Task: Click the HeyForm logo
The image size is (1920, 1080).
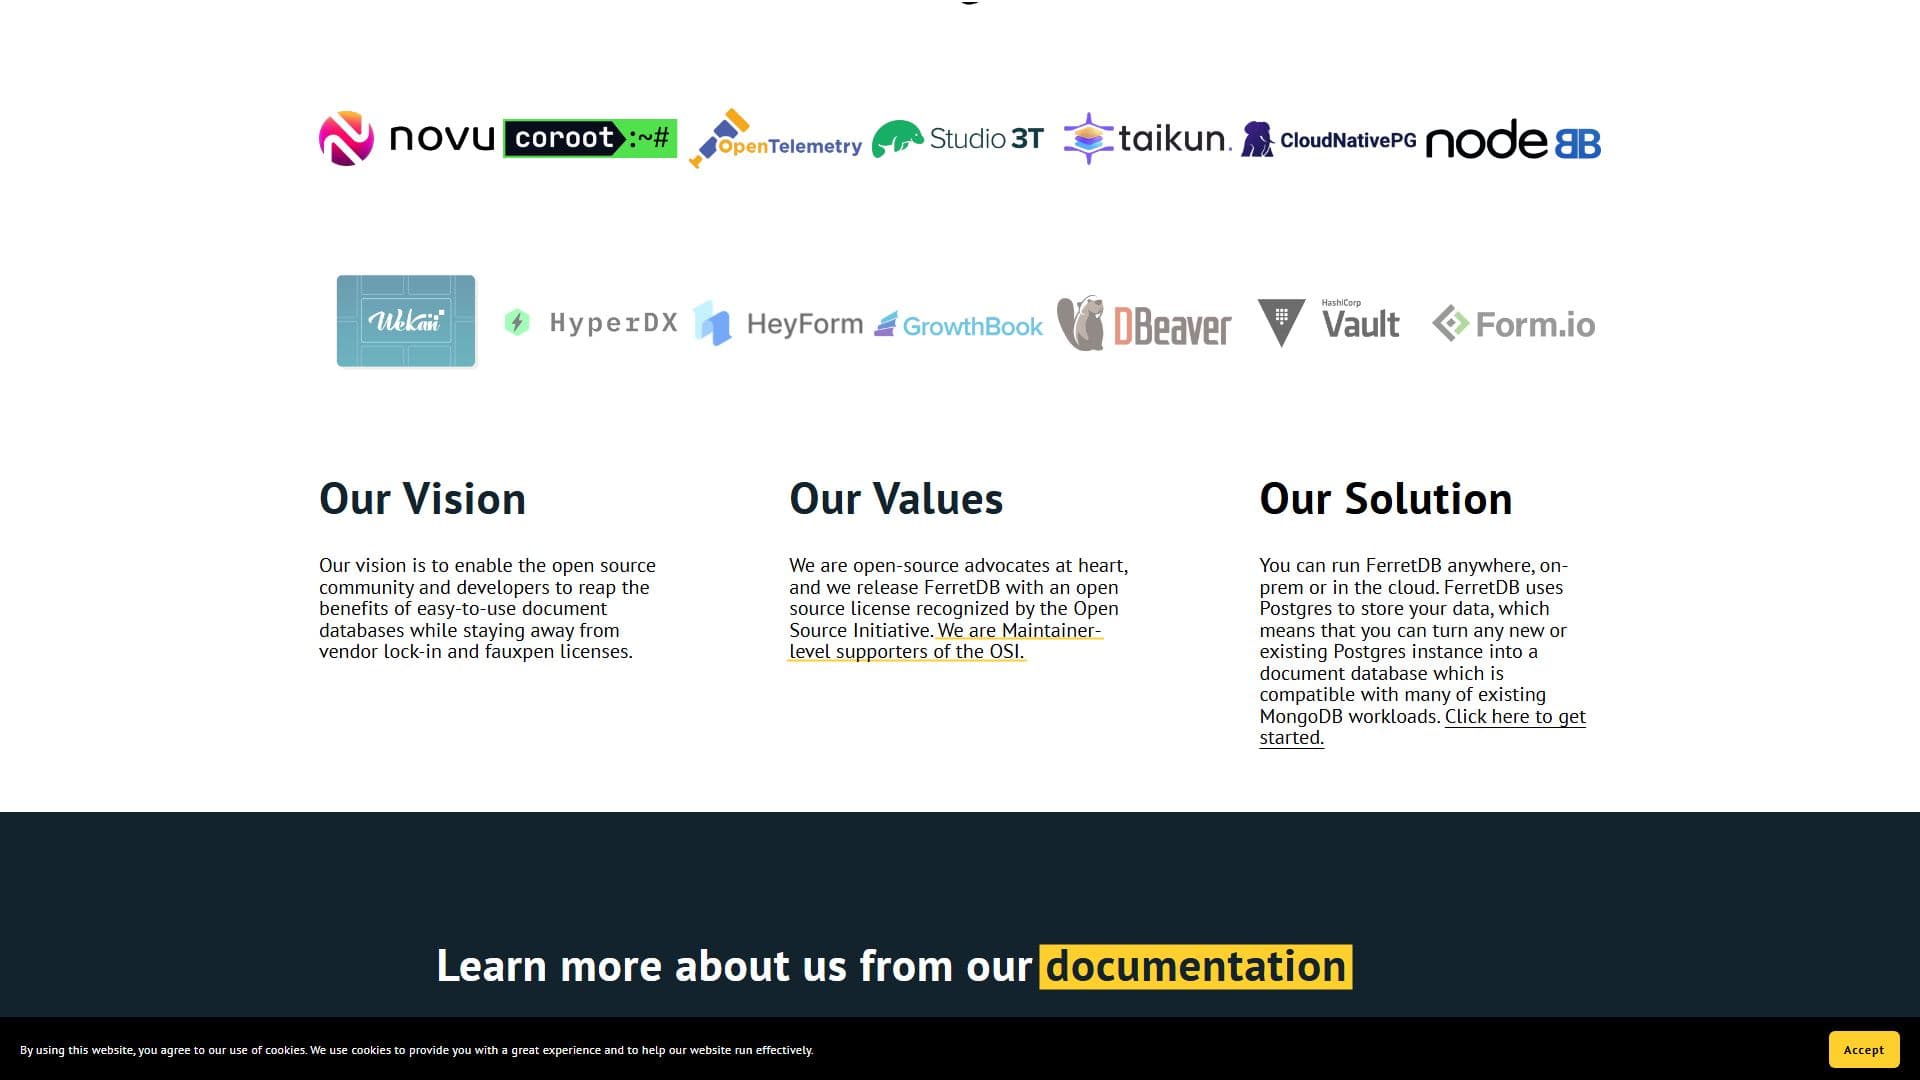Action: 778,323
